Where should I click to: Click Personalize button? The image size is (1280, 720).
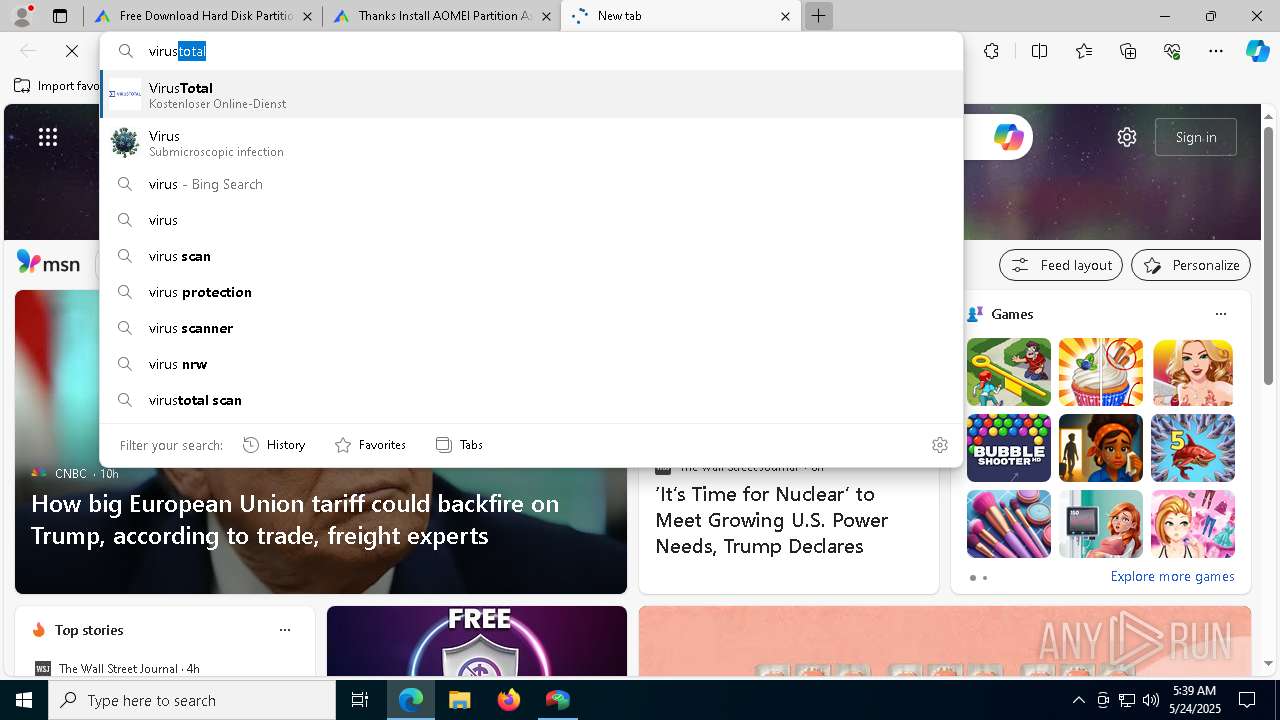[x=1191, y=265]
